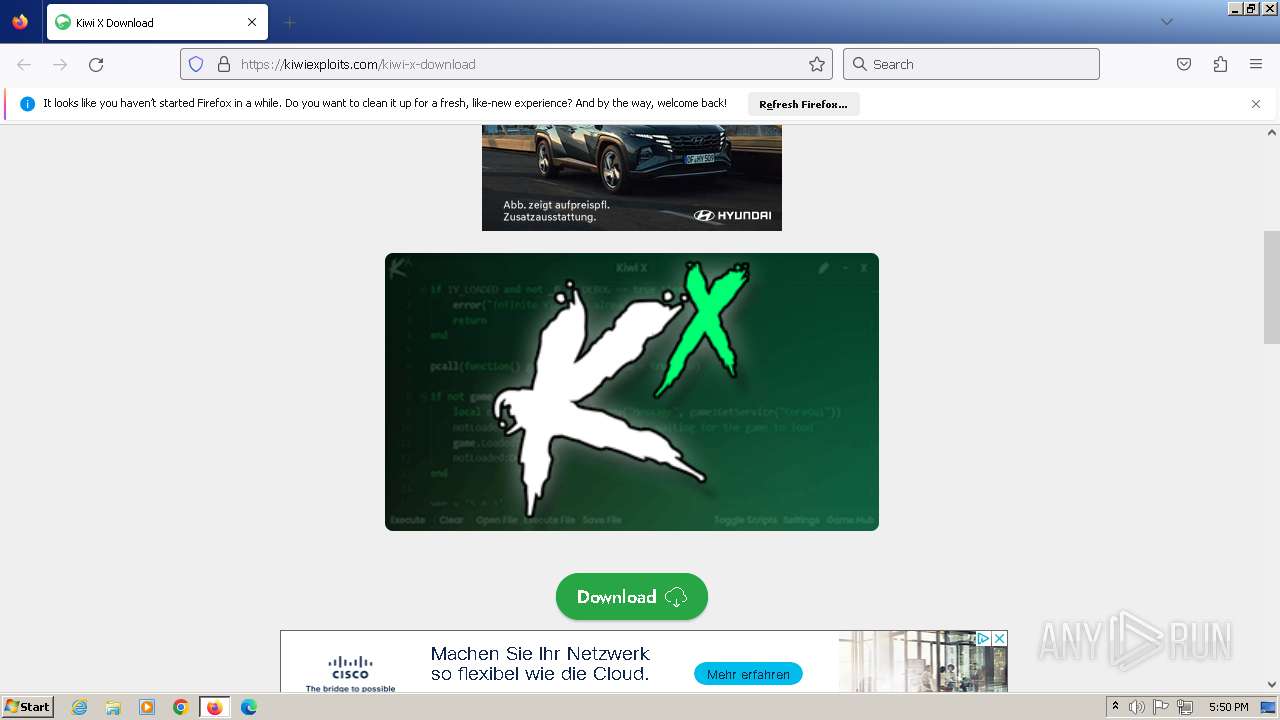
Task: Bookmark this page with the star icon
Action: [x=817, y=64]
